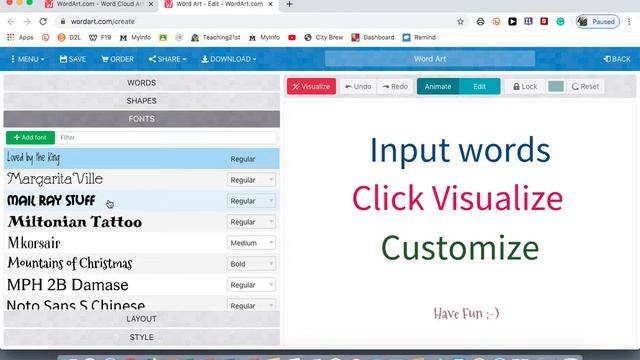The width and height of the screenshot is (640, 360).
Task: Switch to Edit mode
Action: tap(480, 87)
